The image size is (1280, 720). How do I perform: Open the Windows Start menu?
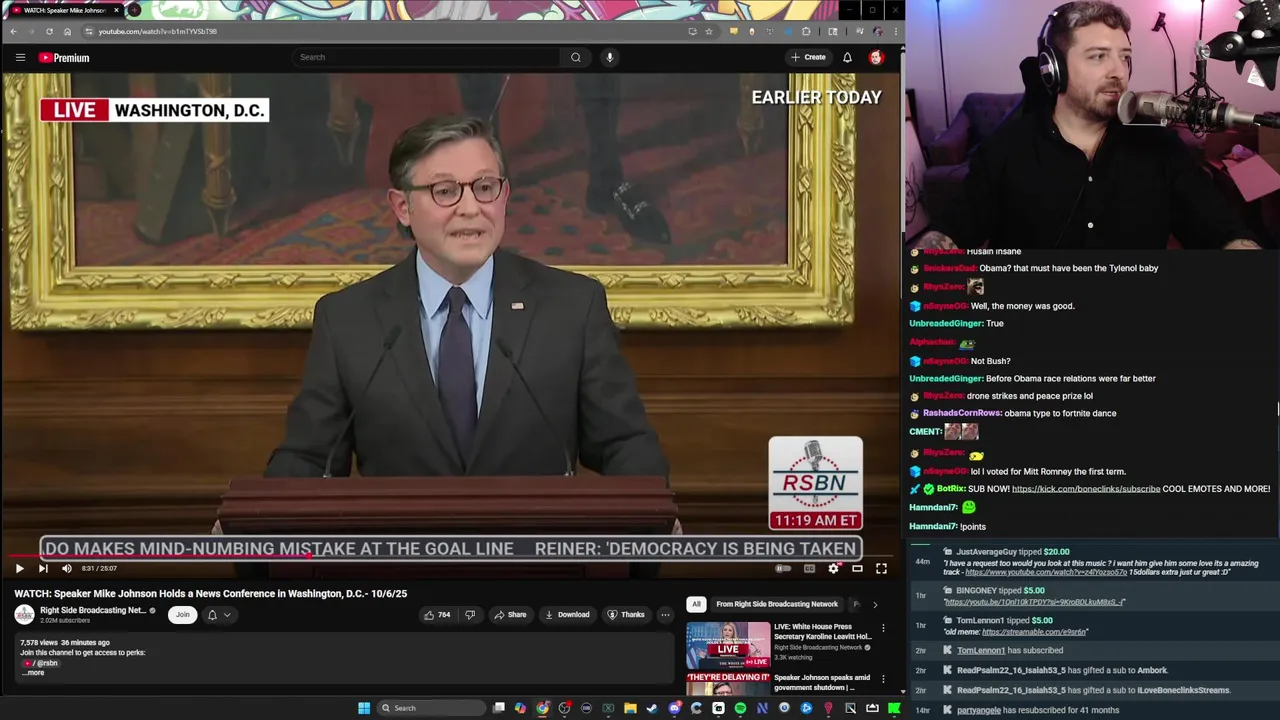click(x=364, y=708)
